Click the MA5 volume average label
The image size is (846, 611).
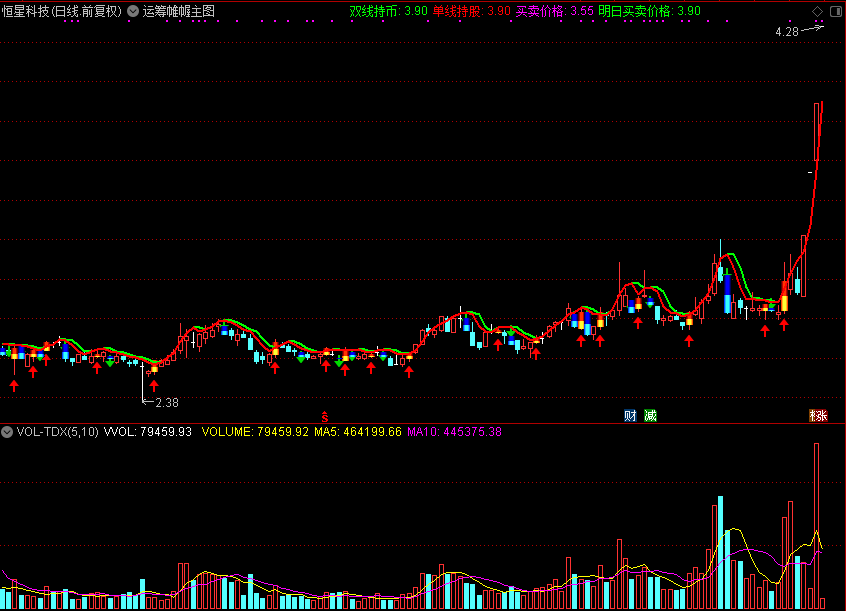tap(358, 432)
